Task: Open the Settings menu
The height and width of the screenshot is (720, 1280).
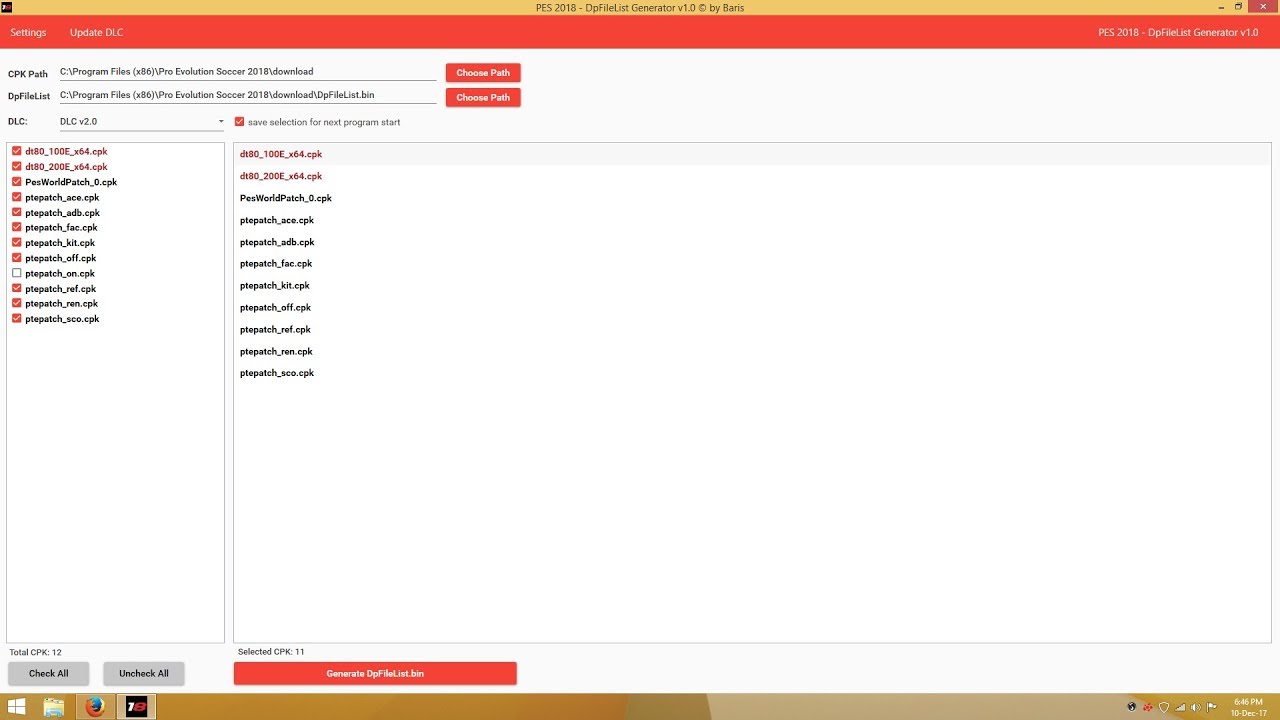Action: [28, 32]
